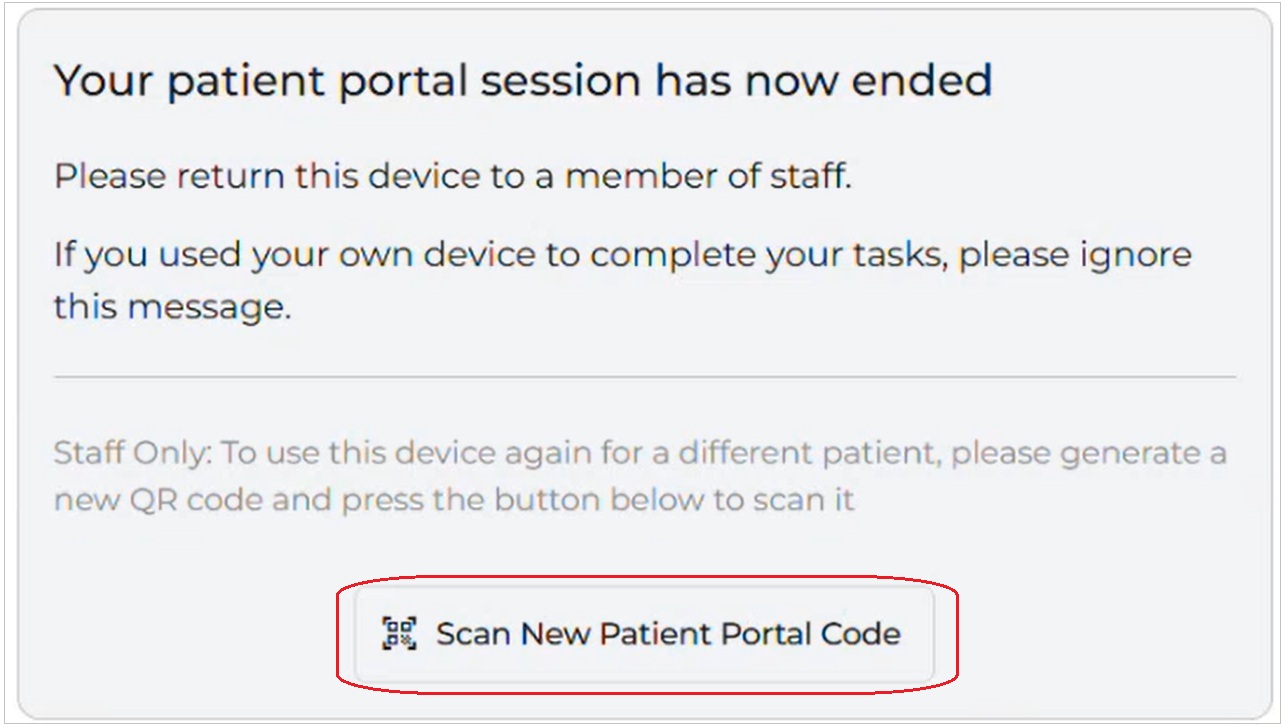Click the paragraph about using your own device

click(x=620, y=278)
